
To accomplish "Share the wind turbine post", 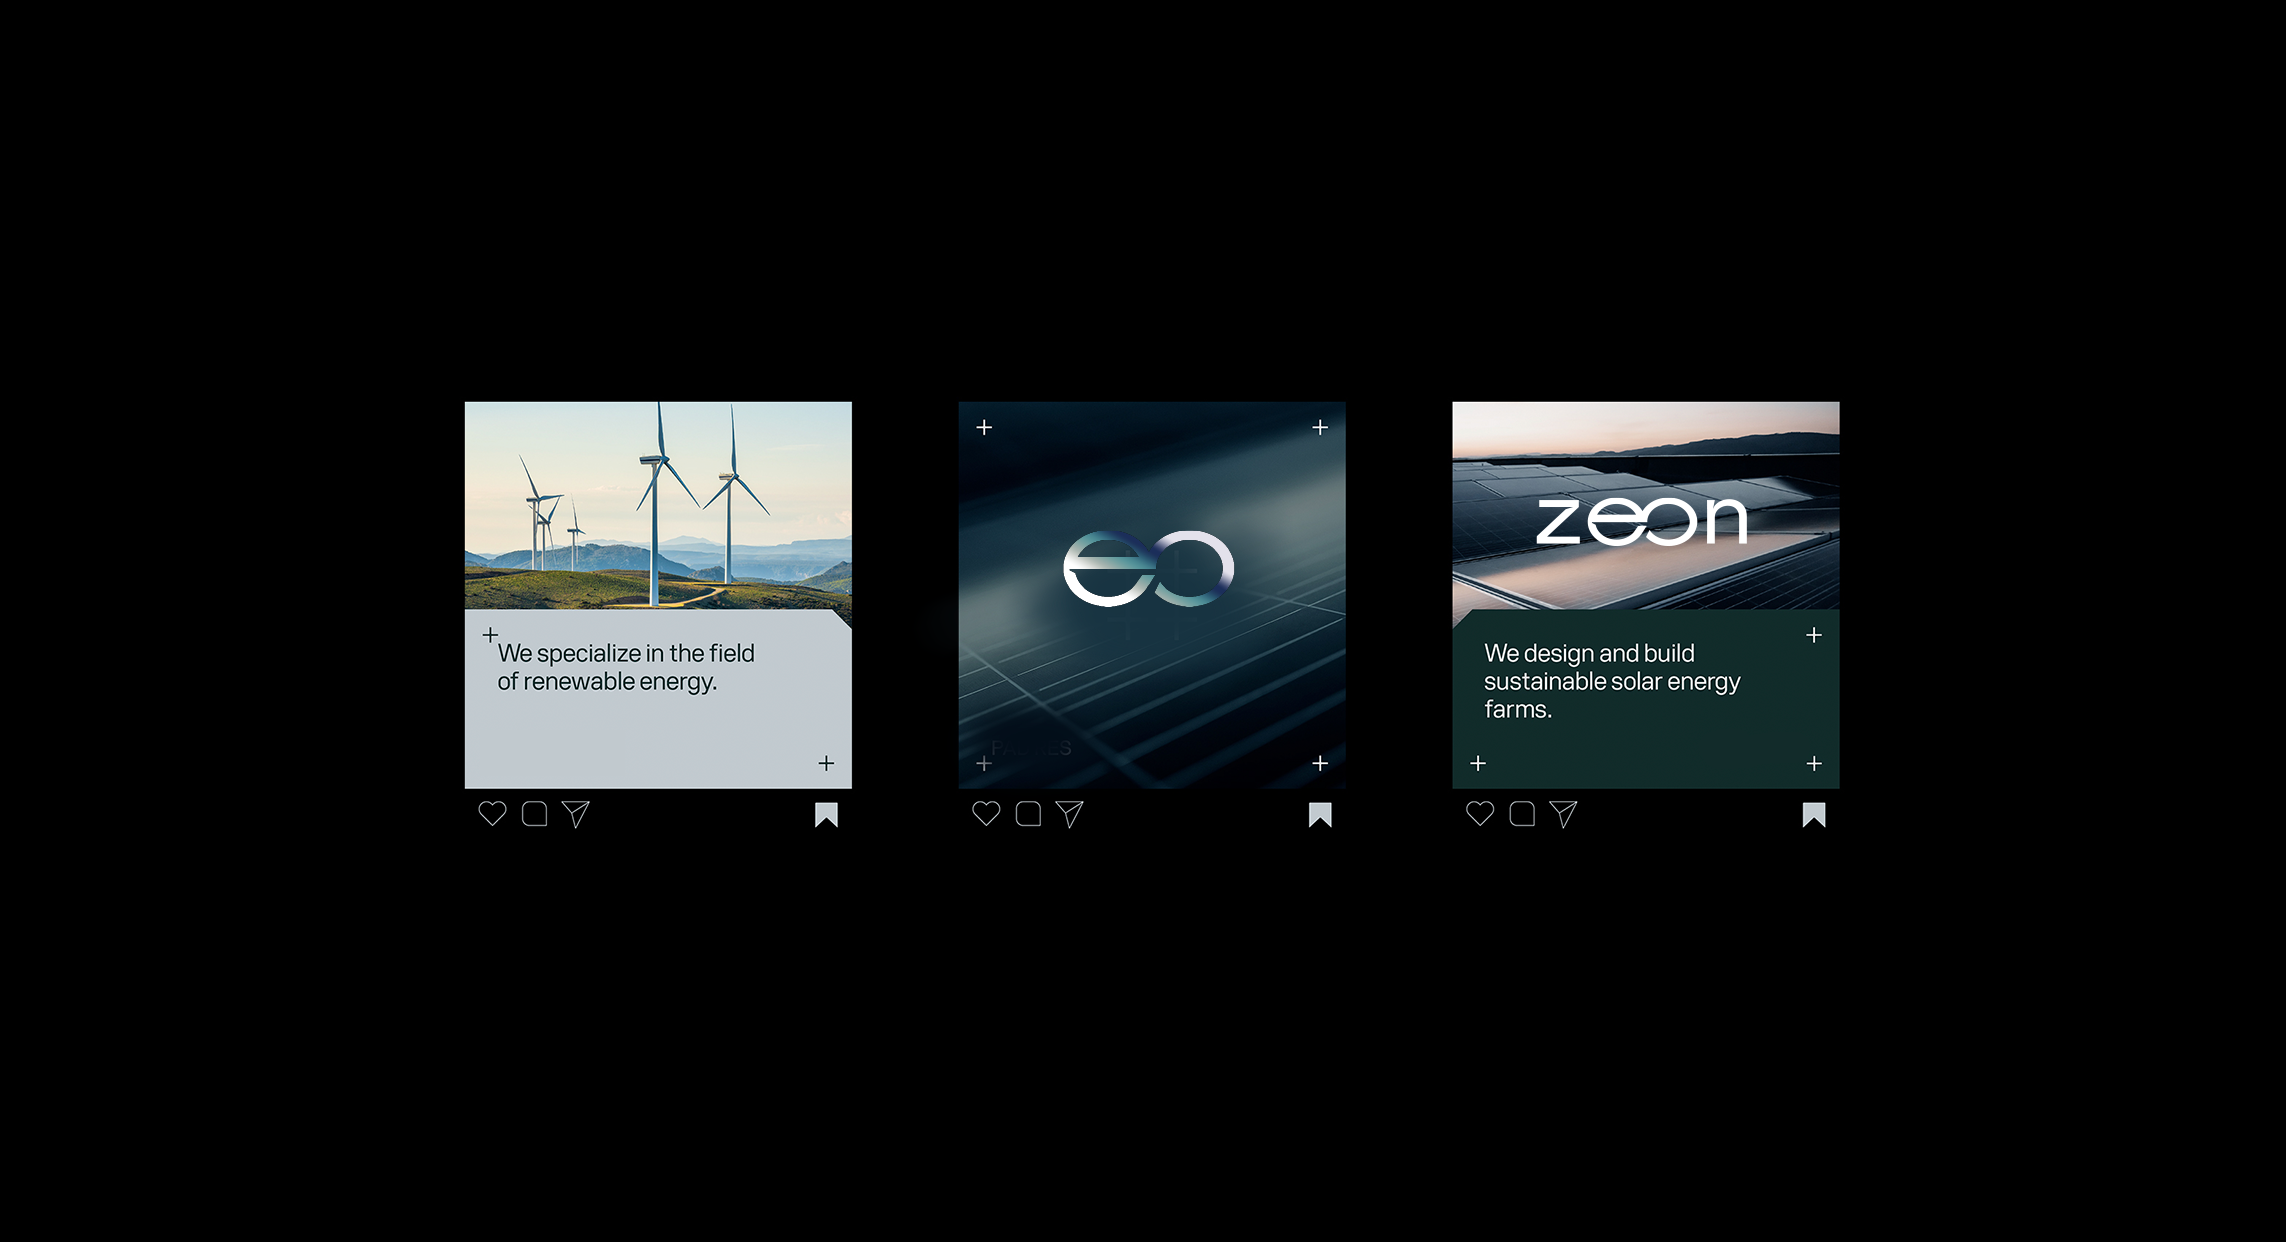I will pyautogui.click(x=576, y=814).
